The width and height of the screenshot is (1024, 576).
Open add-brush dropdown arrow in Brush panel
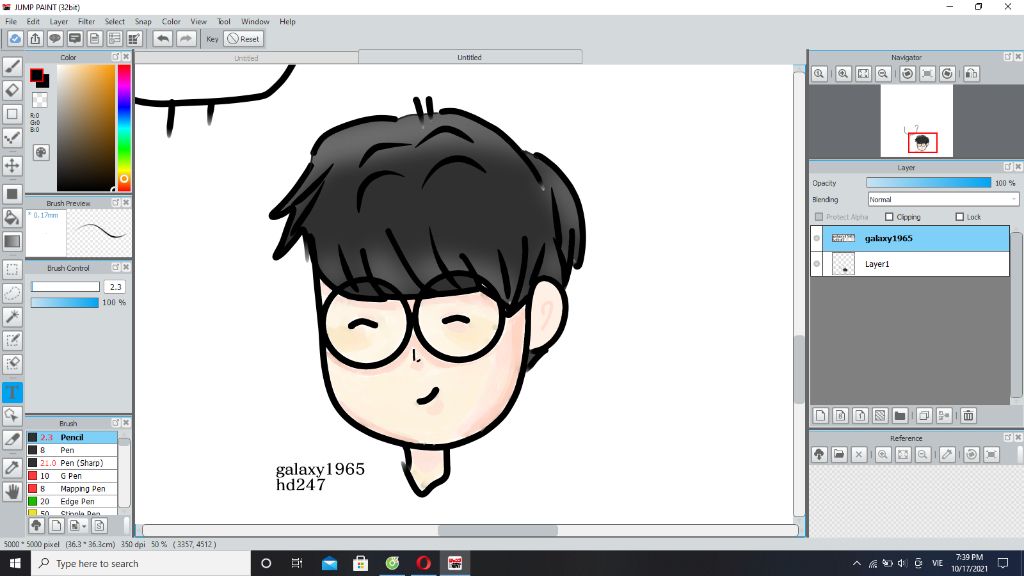click(84, 526)
